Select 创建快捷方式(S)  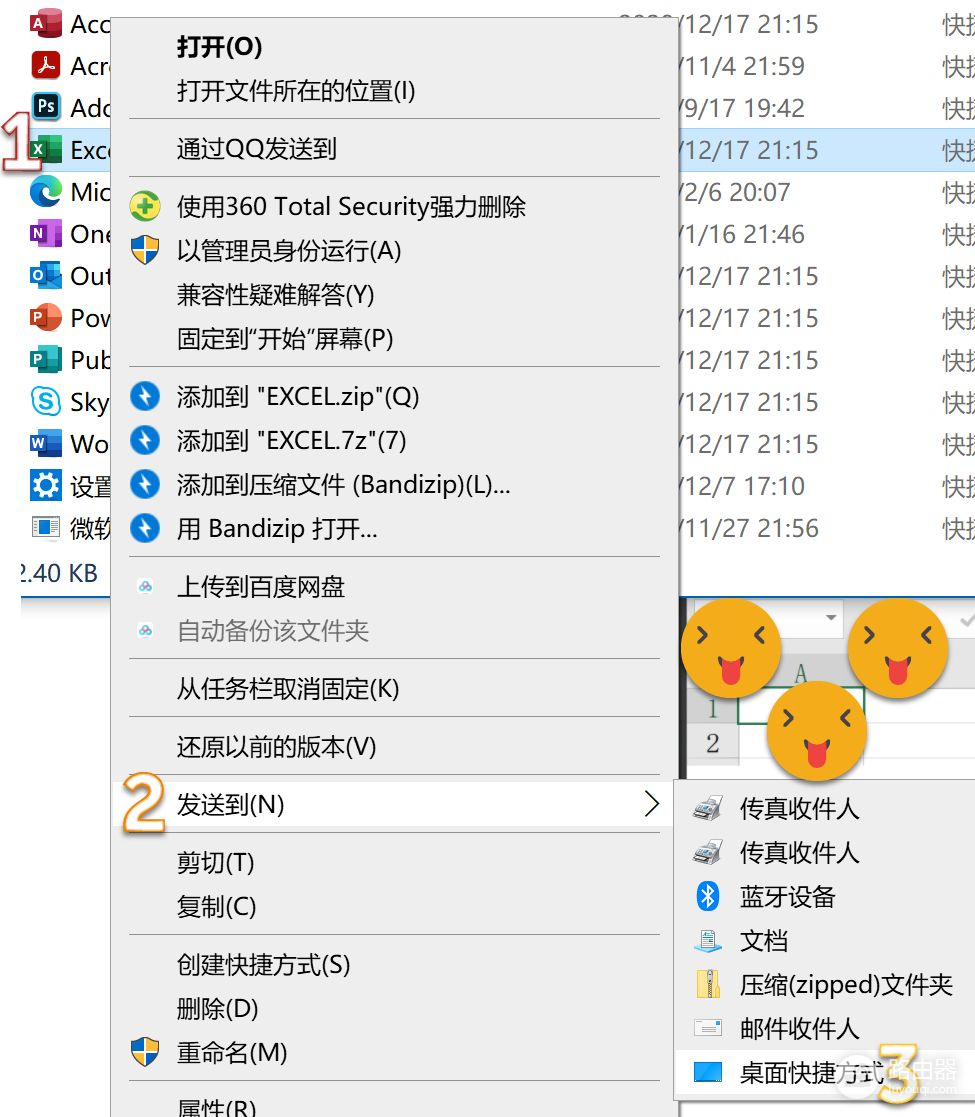[264, 965]
